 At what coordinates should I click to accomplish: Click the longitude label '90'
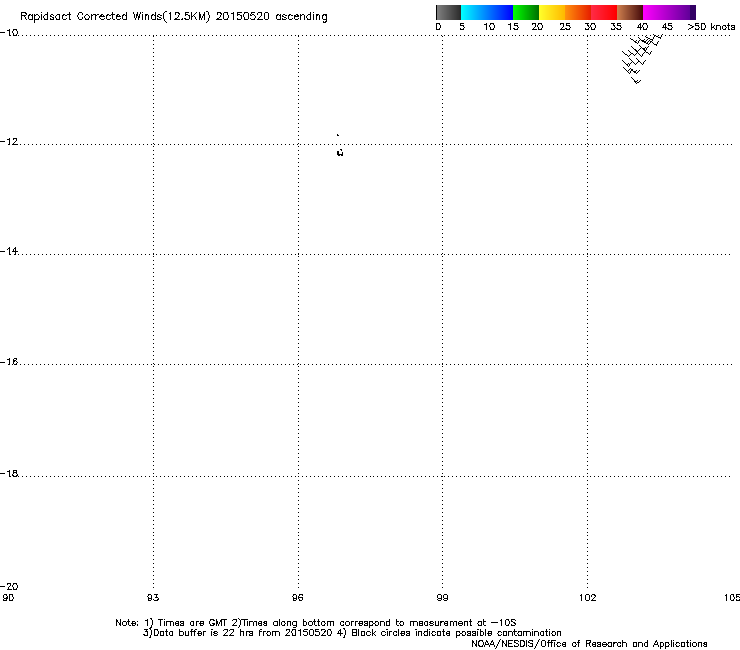click(8, 598)
